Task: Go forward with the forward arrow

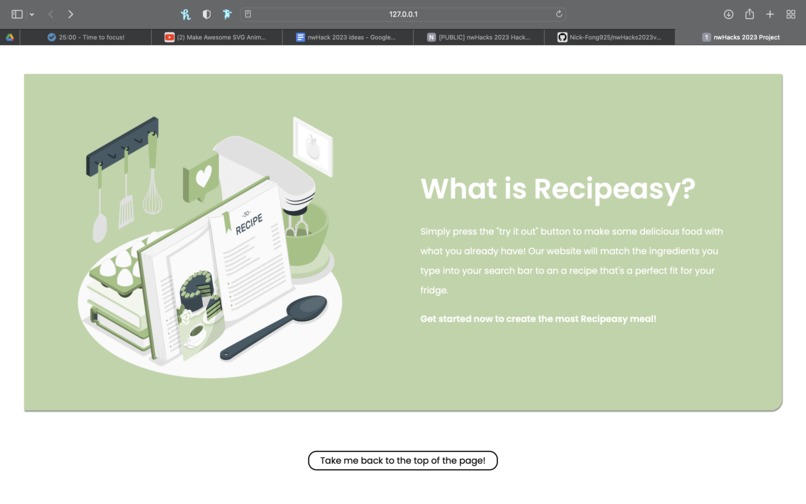Action: pyautogui.click(x=70, y=14)
